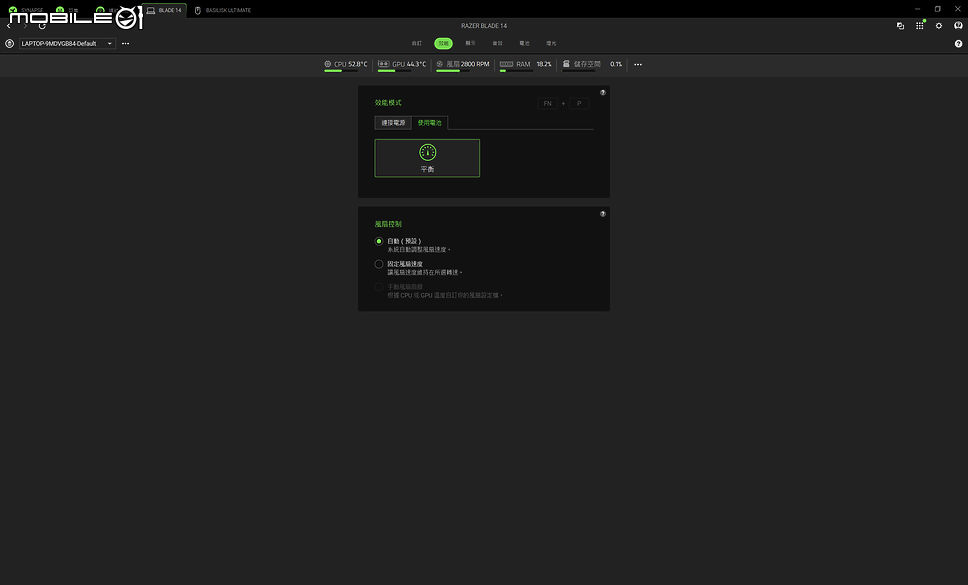
Task: Open the 自訂 customize tab
Action: (417, 43)
